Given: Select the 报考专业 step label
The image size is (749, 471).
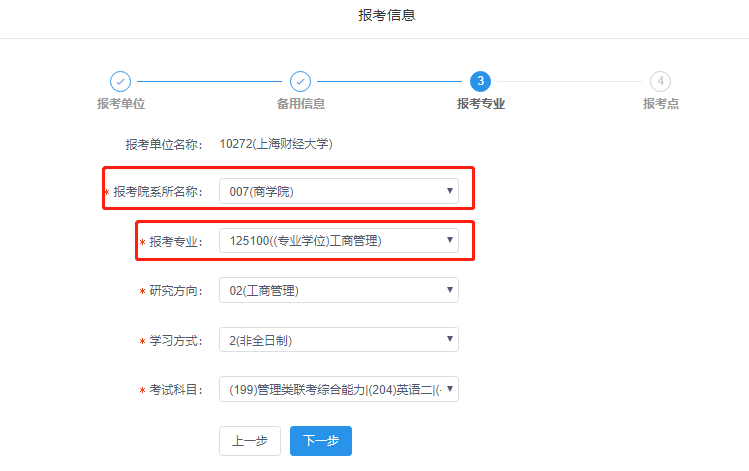Looking at the screenshot, I should click(x=480, y=103).
